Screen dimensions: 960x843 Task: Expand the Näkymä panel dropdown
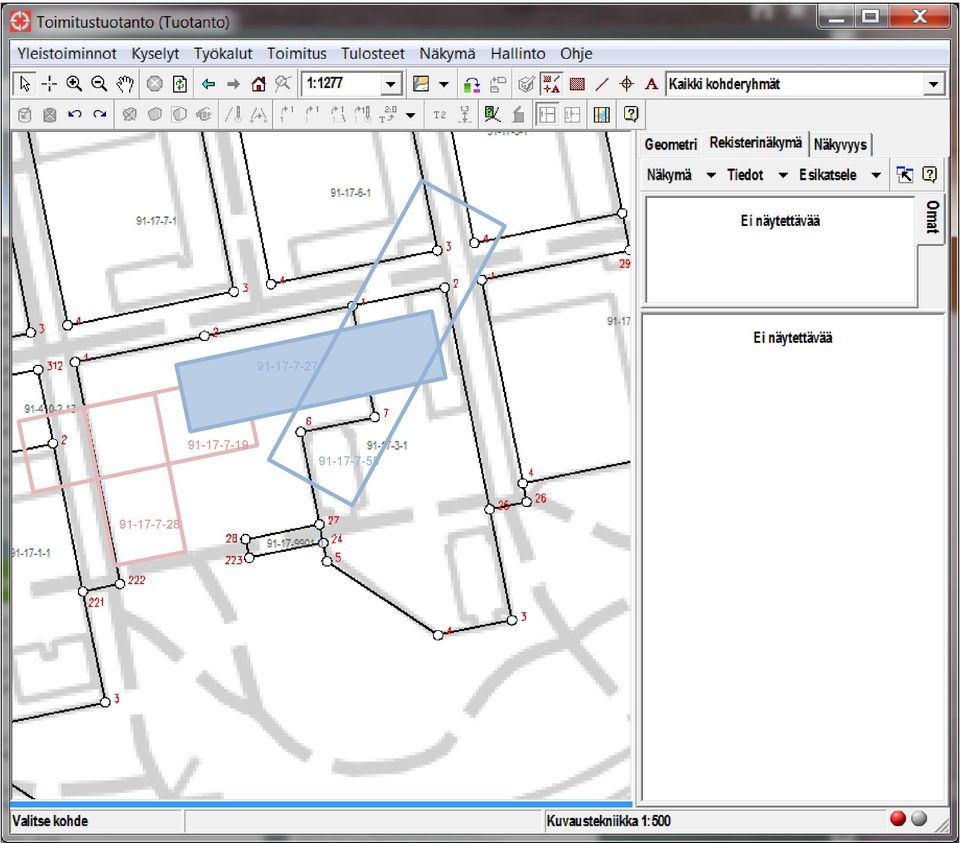click(x=711, y=175)
